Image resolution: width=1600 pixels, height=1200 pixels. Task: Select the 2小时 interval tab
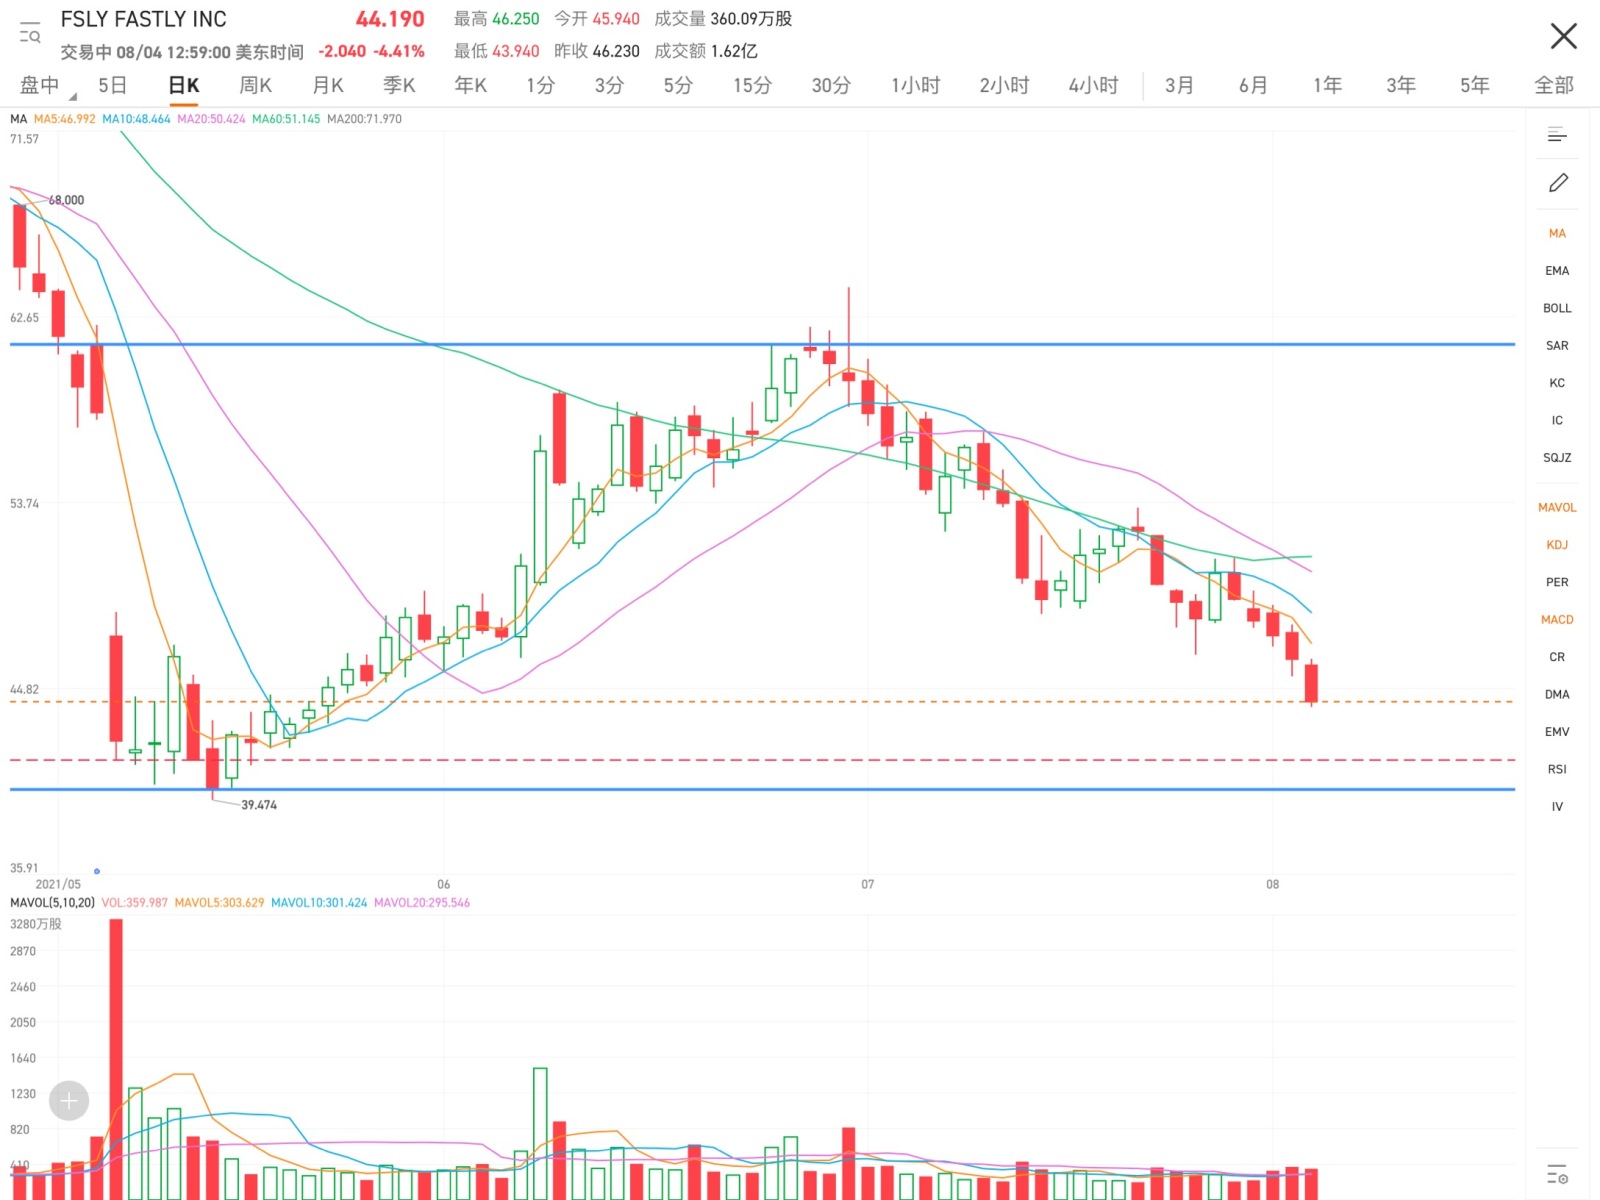[x=1004, y=86]
